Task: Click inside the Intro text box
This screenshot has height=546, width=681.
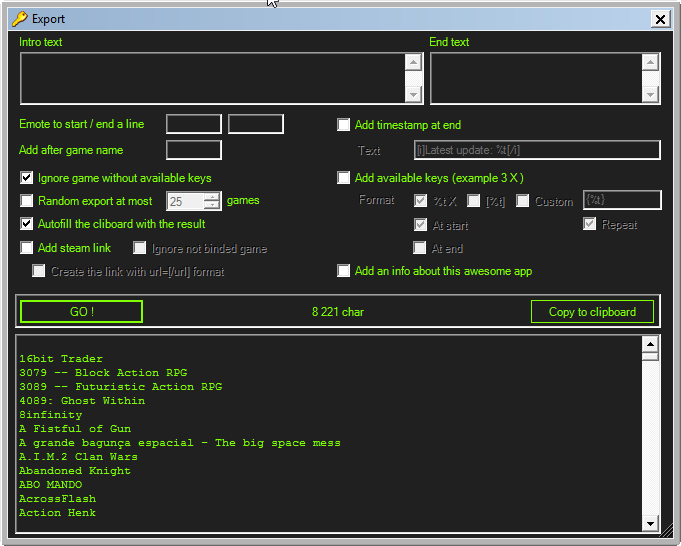Action: click(x=212, y=77)
